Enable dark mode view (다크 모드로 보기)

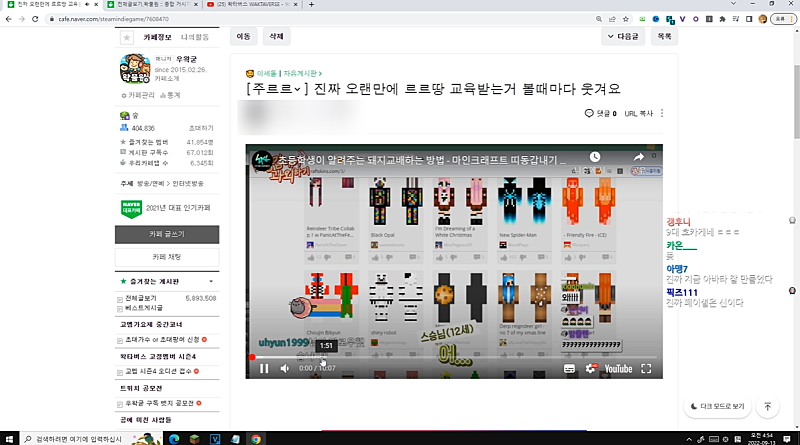click(x=717, y=407)
